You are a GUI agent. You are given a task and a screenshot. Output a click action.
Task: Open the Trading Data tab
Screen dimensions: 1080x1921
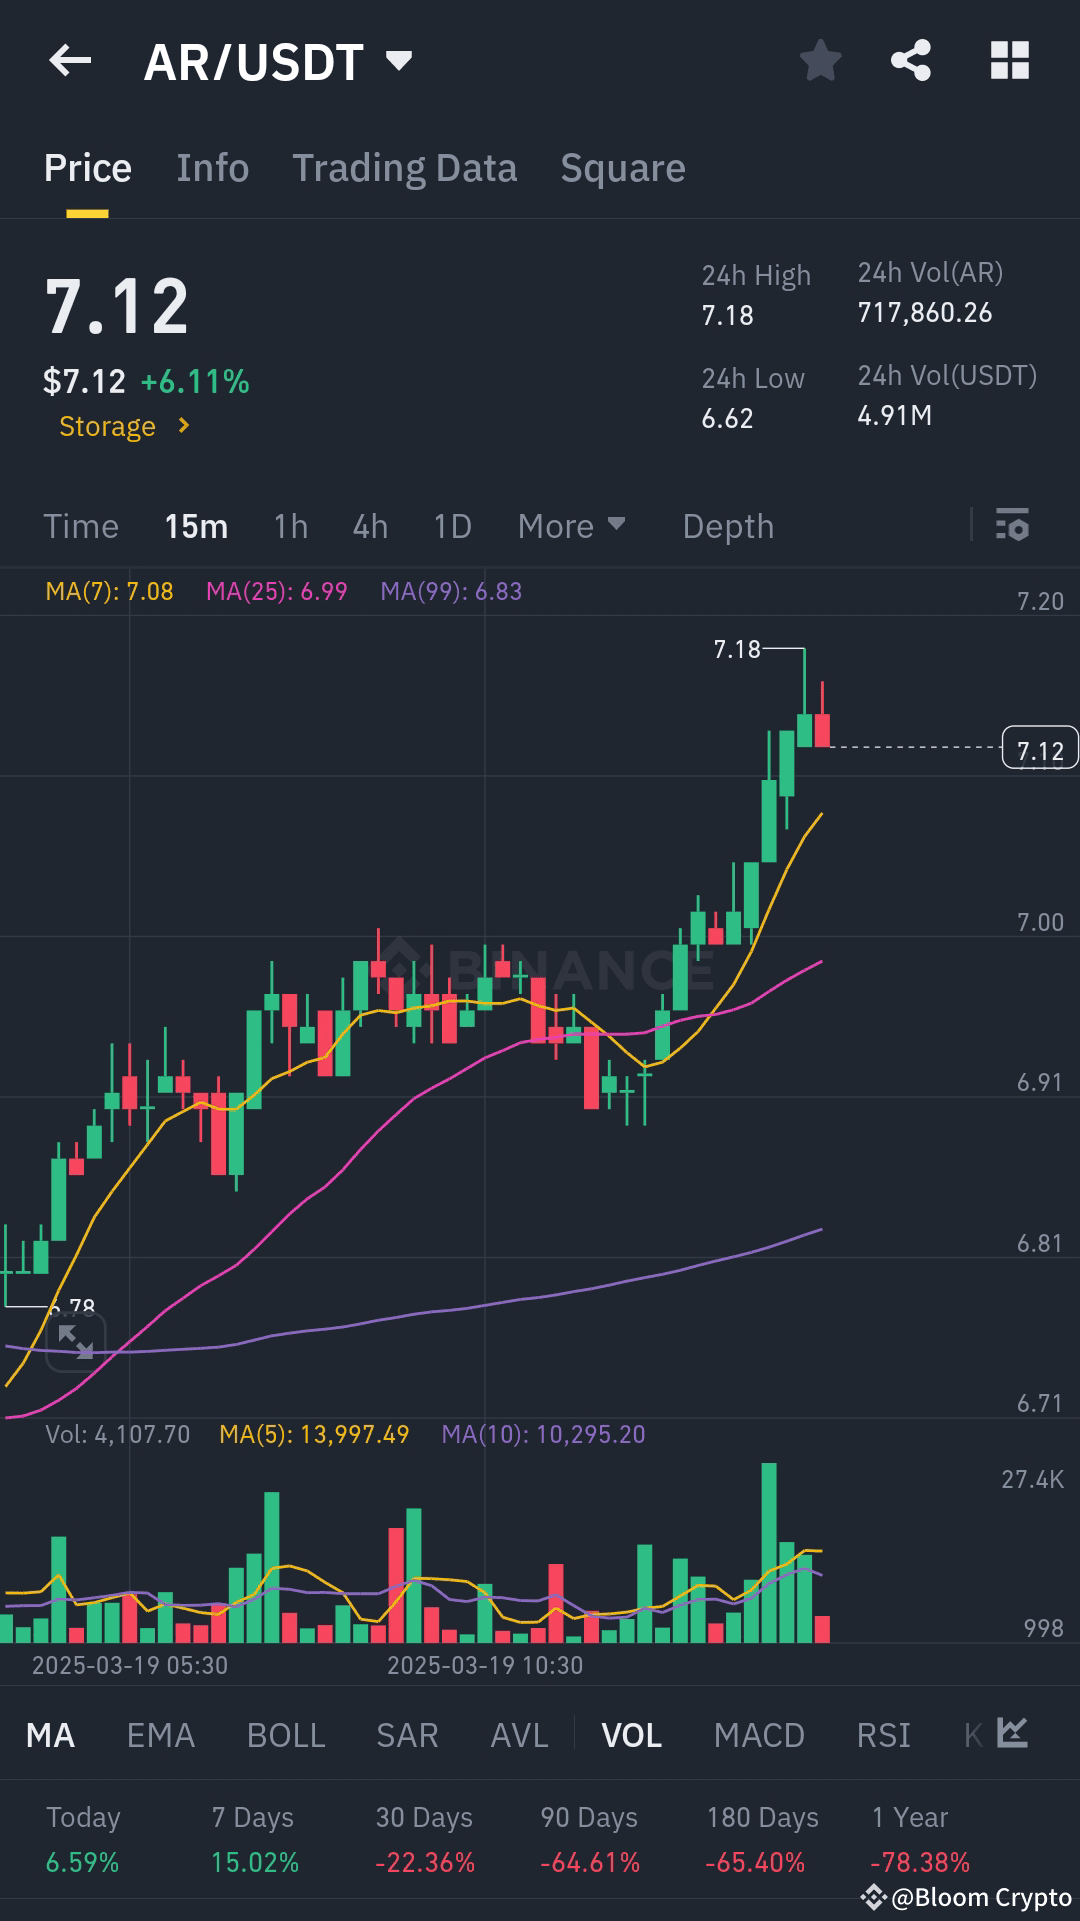pos(405,168)
